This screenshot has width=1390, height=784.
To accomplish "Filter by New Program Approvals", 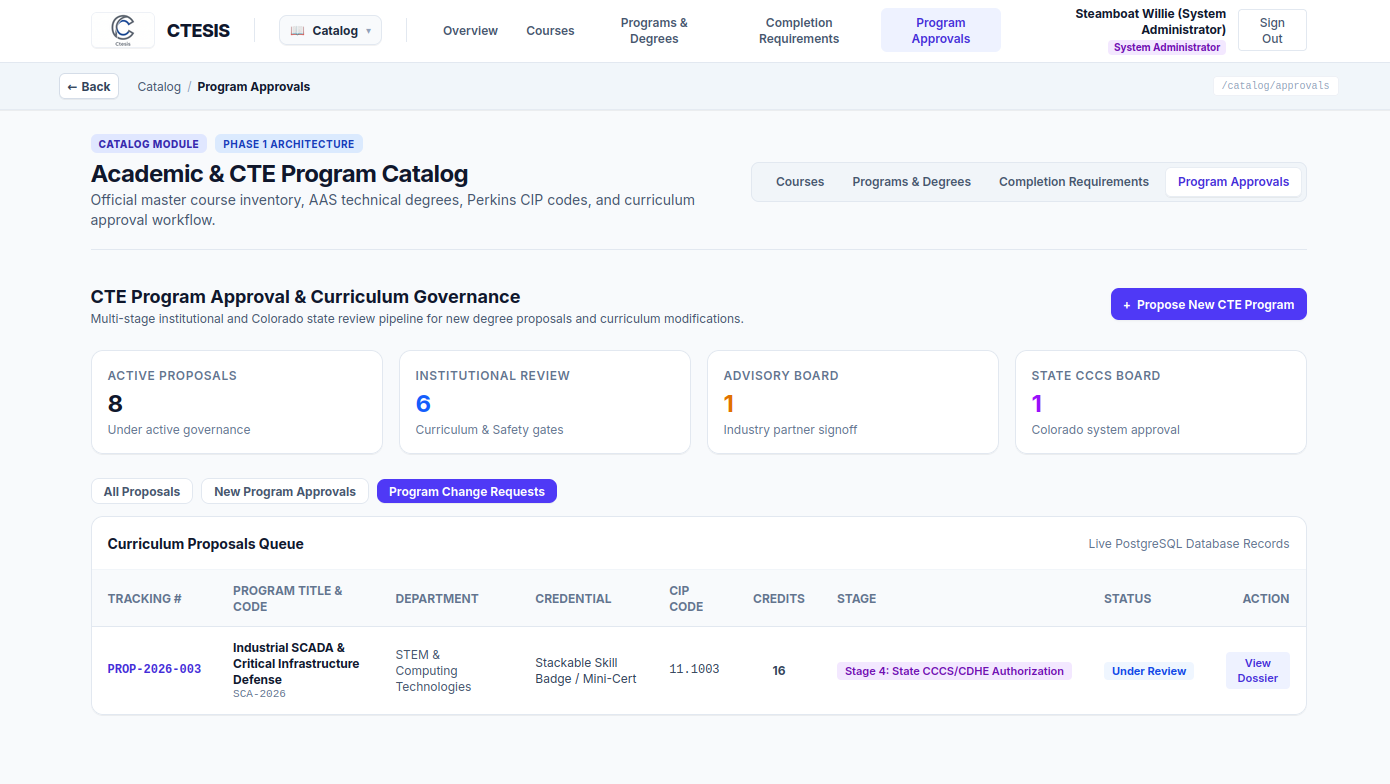I will tap(285, 492).
